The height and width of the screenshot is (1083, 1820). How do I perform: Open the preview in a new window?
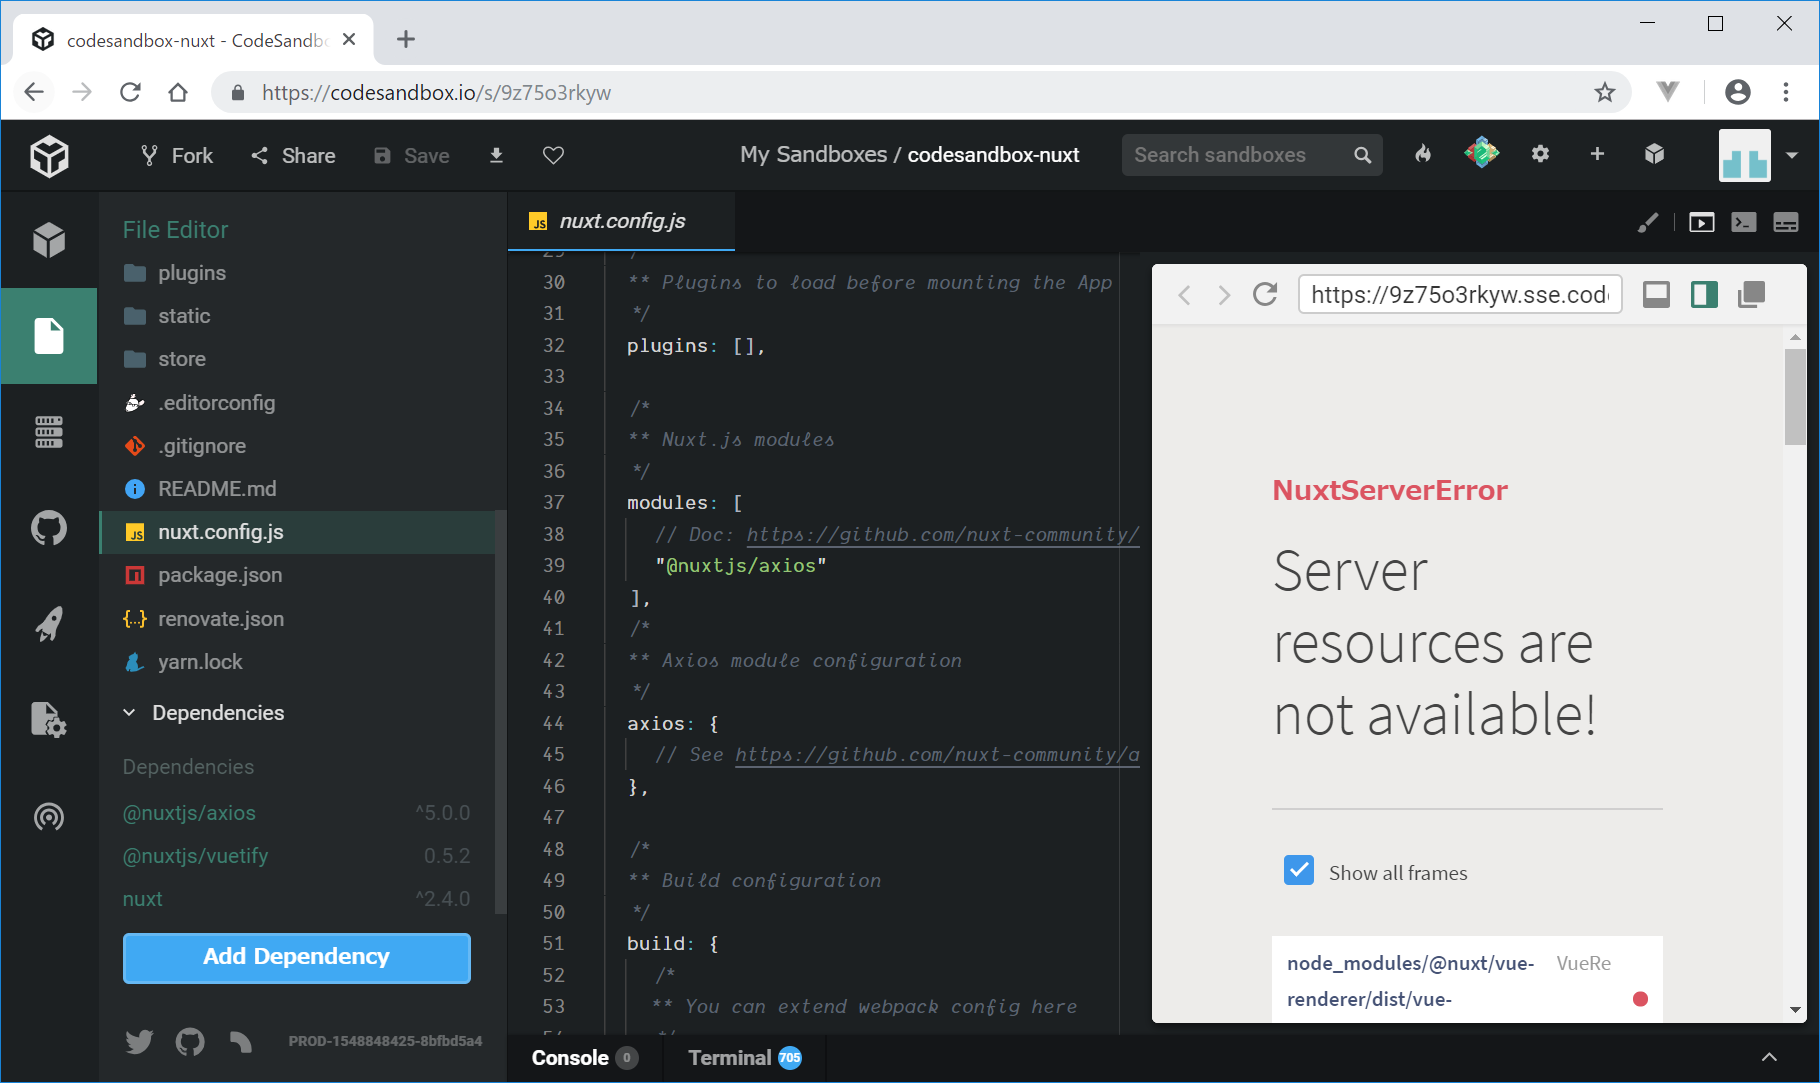pyautogui.click(x=1751, y=294)
